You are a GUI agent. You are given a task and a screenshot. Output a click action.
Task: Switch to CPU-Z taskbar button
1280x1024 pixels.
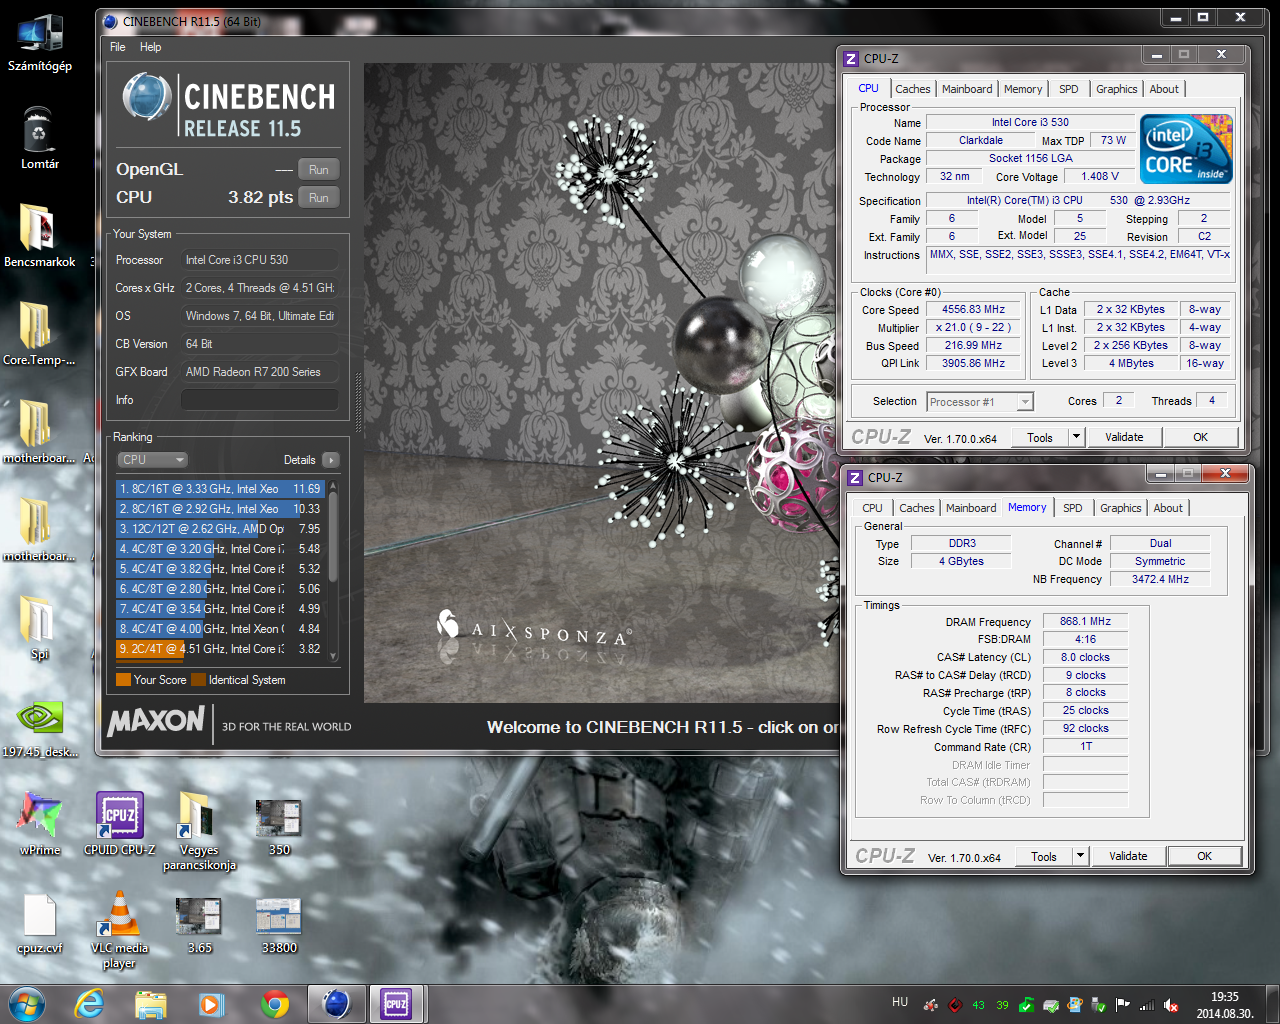click(x=397, y=1004)
